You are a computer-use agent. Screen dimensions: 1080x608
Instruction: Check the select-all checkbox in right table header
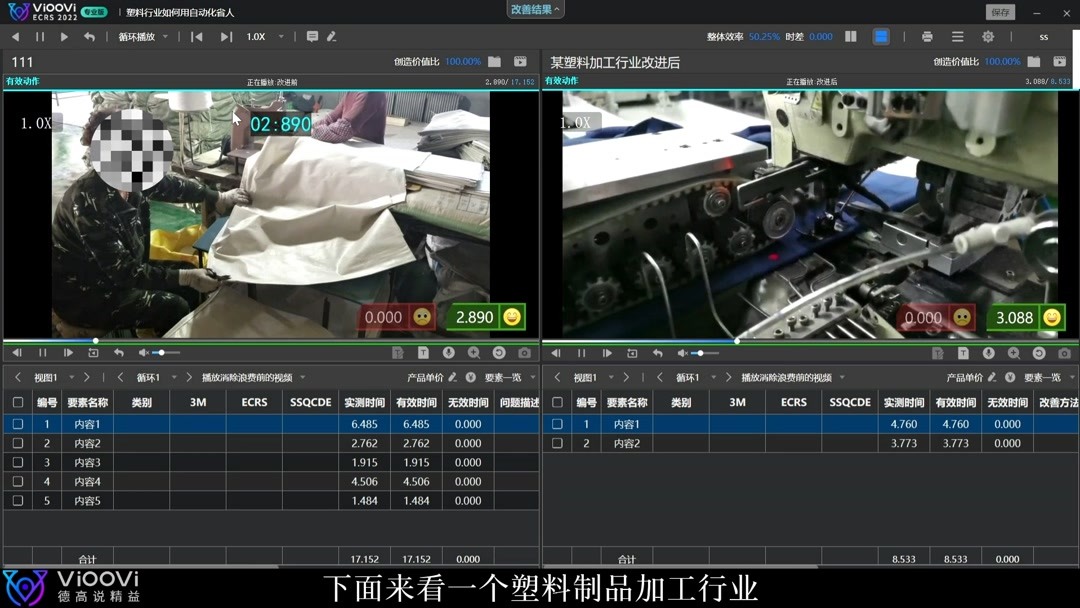click(x=557, y=402)
